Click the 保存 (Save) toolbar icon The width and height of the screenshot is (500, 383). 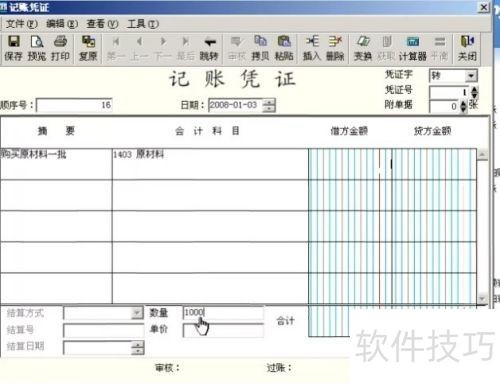[x=13, y=48]
